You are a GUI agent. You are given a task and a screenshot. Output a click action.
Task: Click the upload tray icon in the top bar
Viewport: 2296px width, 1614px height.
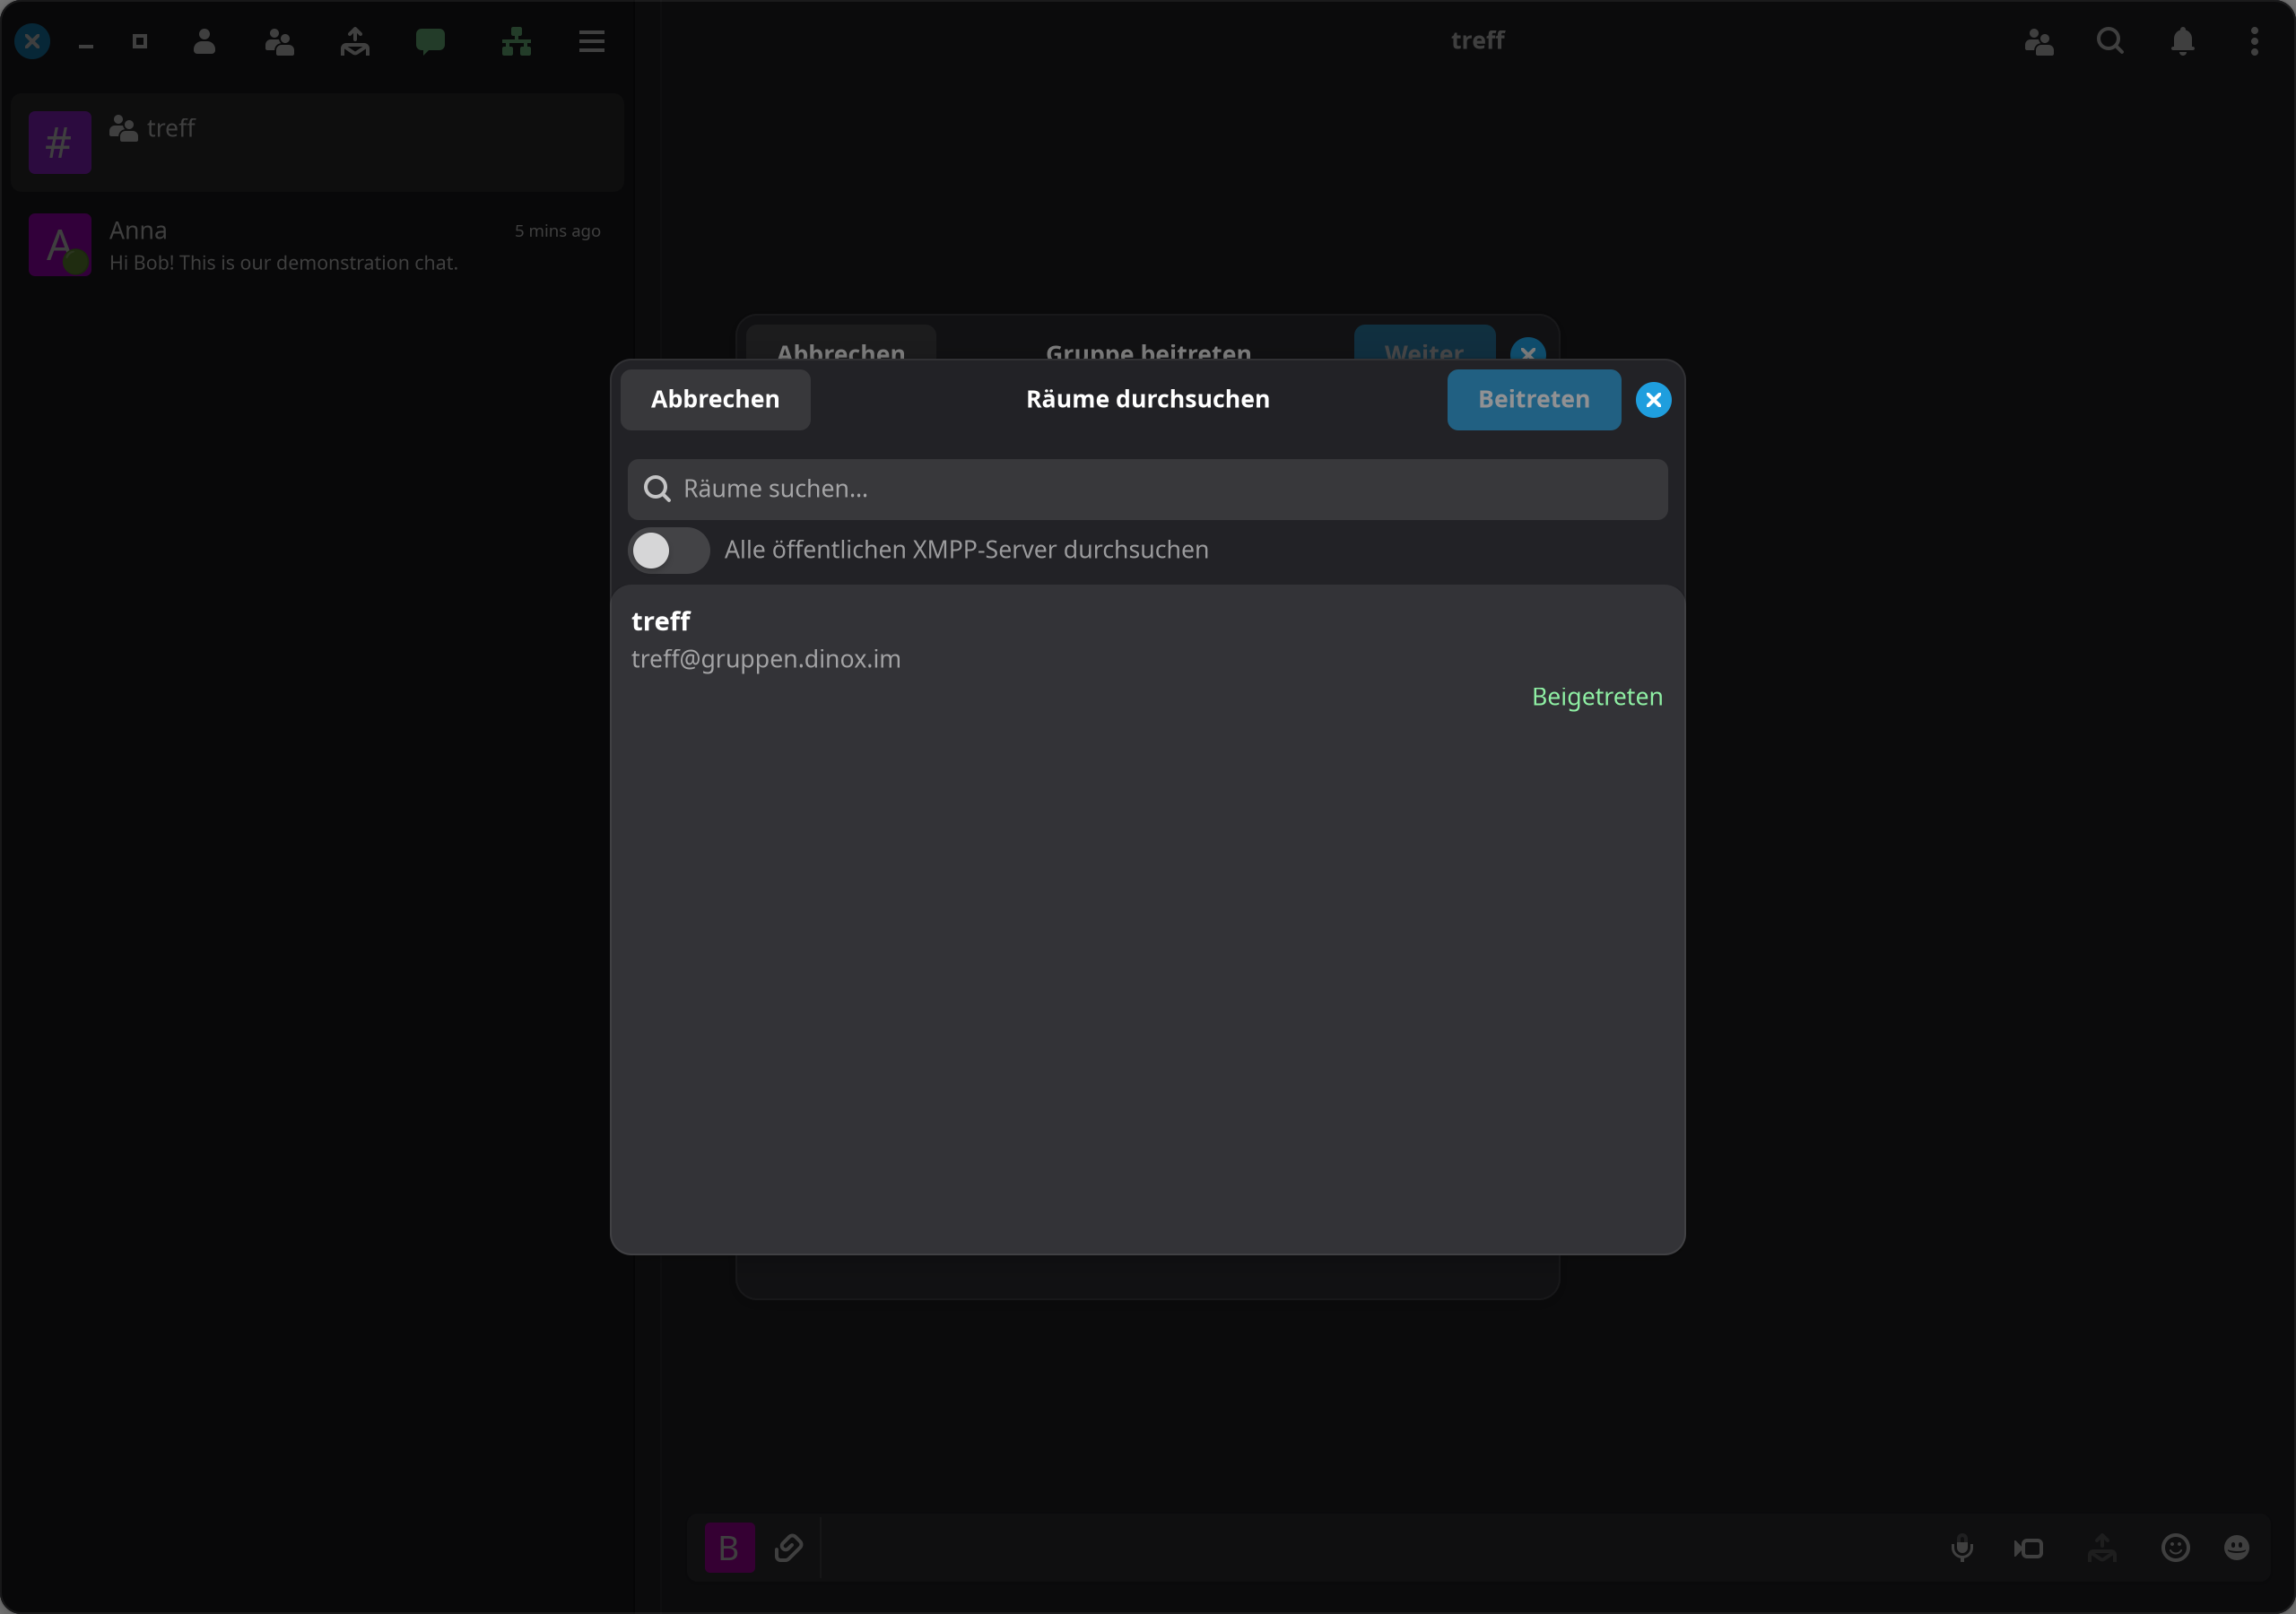354,41
